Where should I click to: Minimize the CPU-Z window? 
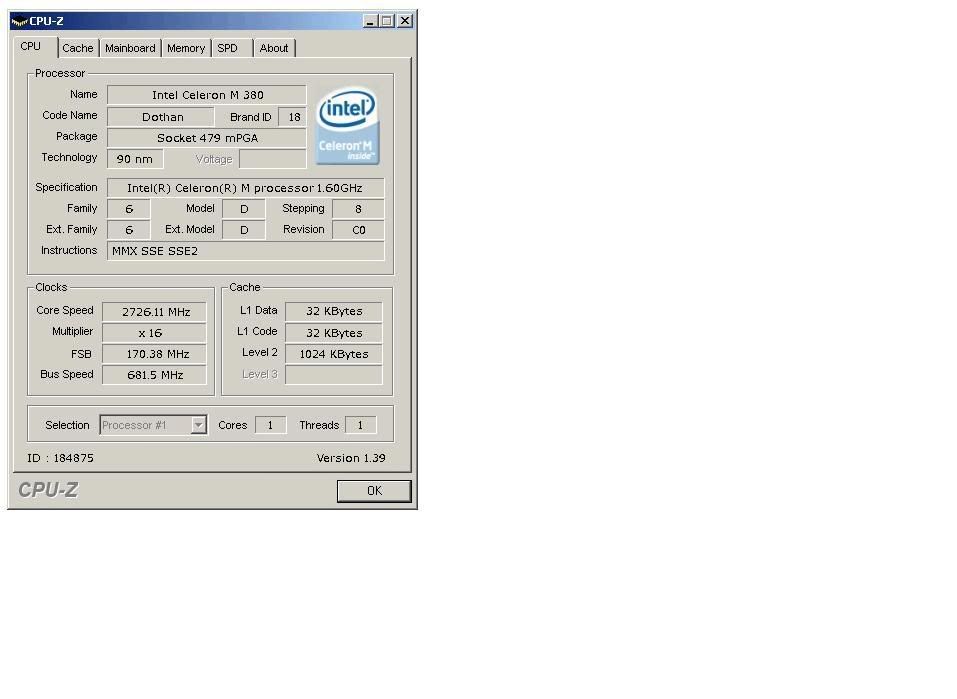pyautogui.click(x=370, y=21)
